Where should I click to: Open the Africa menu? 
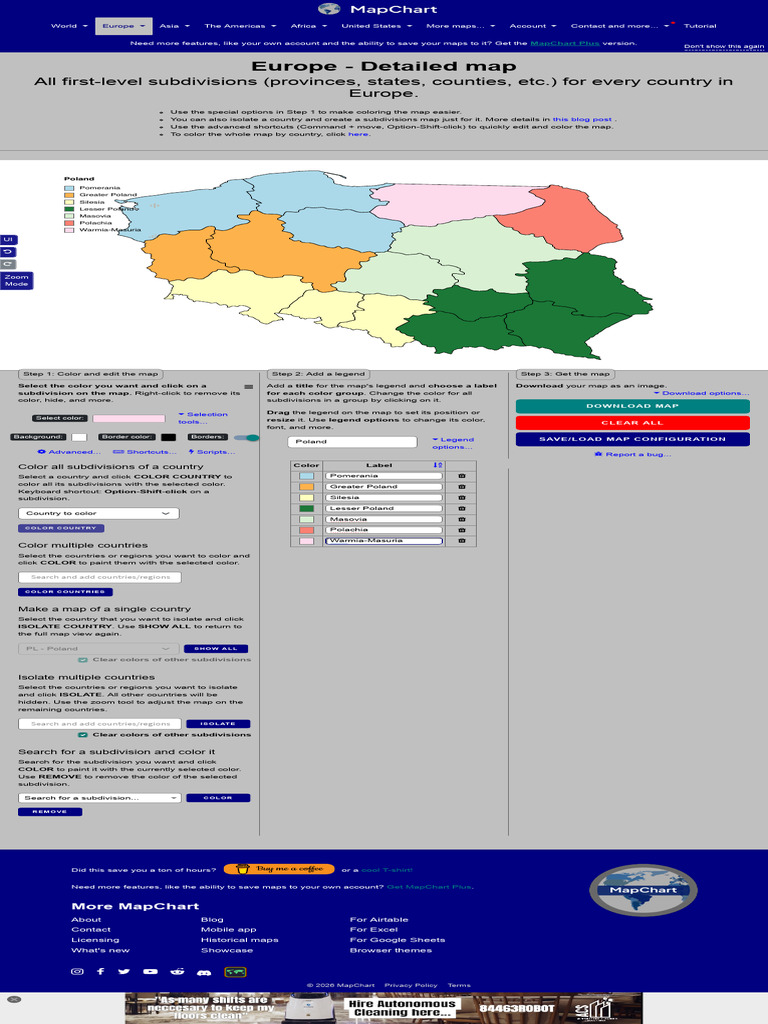pyautogui.click(x=308, y=26)
